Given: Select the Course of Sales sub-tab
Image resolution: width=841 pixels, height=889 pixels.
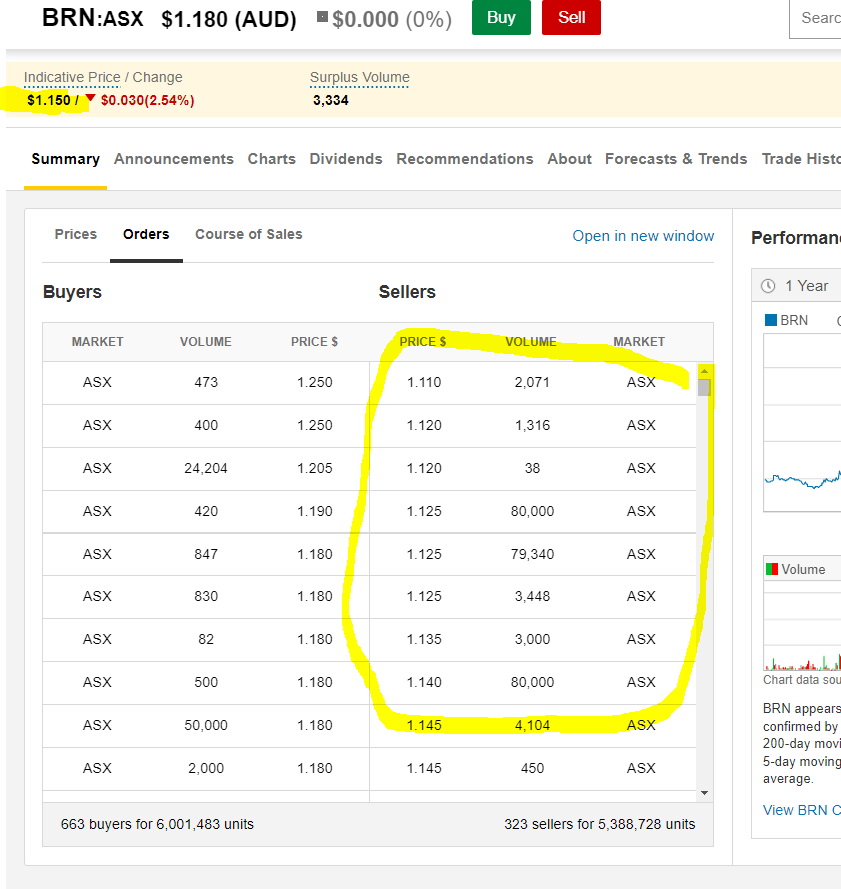Looking at the screenshot, I should tap(248, 234).
